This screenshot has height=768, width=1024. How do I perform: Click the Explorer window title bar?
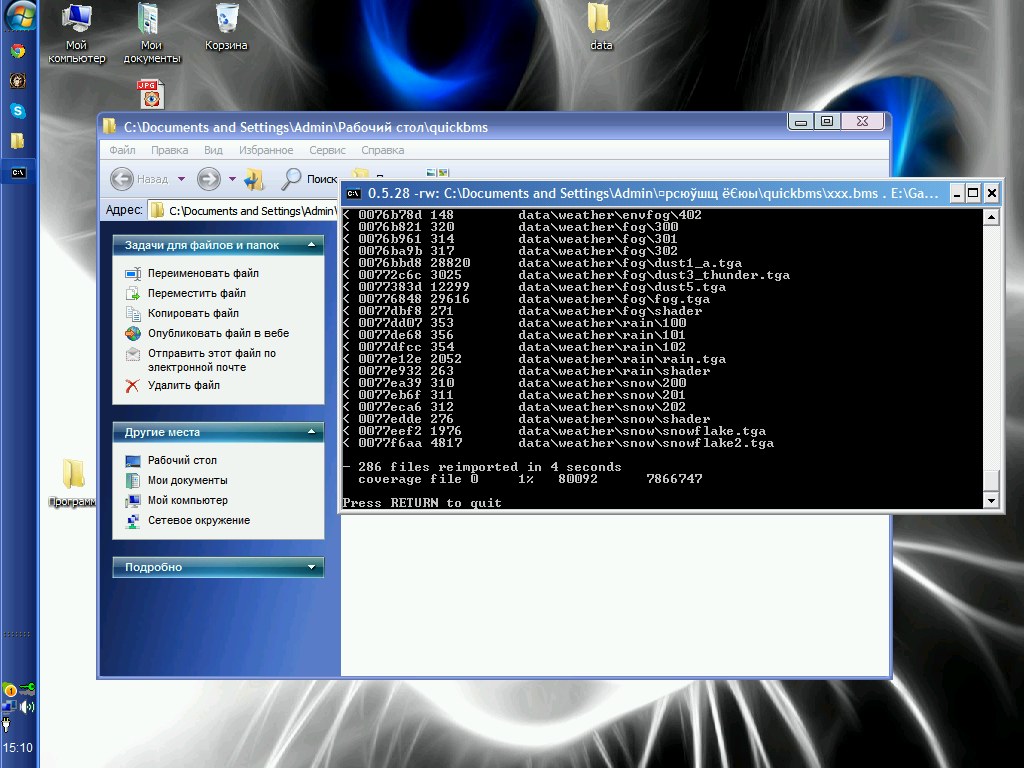444,127
